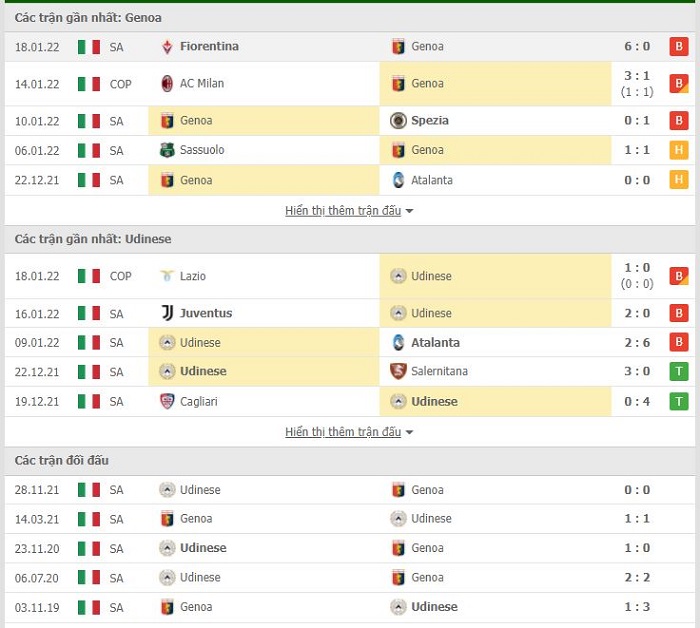Click the dropdown arrow under Udinese matches
This screenshot has width=700, height=628.
click(409, 433)
